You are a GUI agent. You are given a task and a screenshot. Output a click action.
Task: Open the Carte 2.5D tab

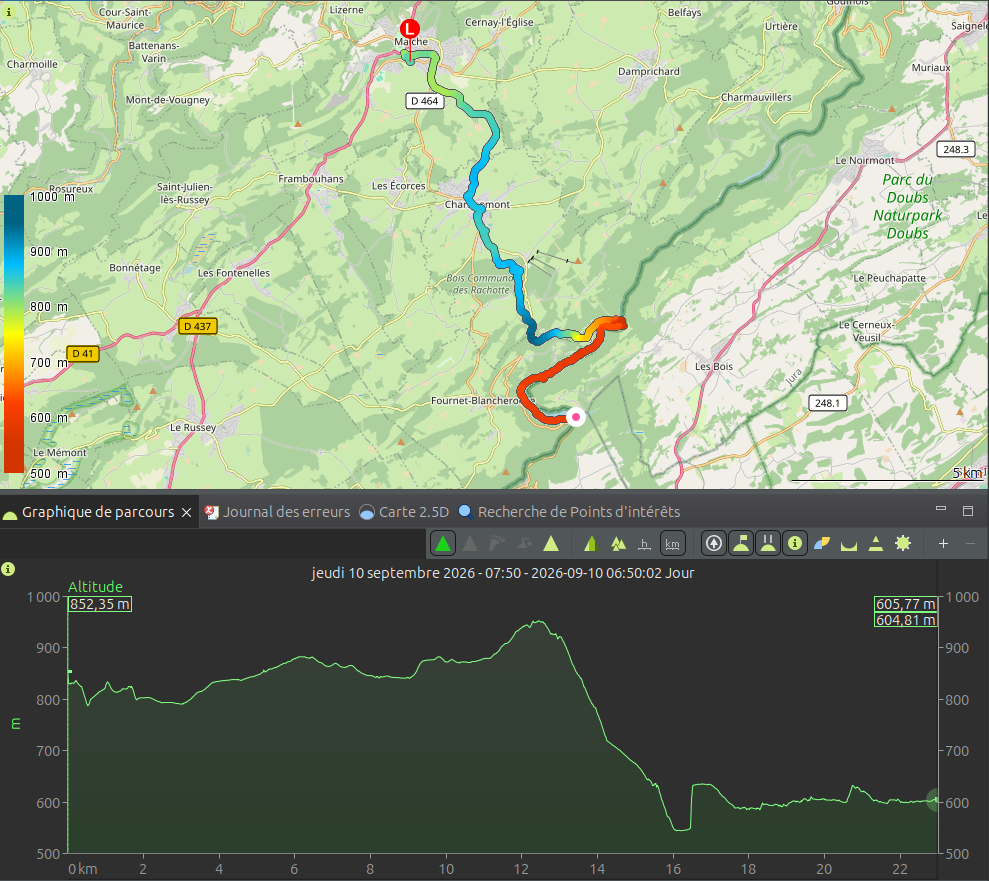pos(404,512)
